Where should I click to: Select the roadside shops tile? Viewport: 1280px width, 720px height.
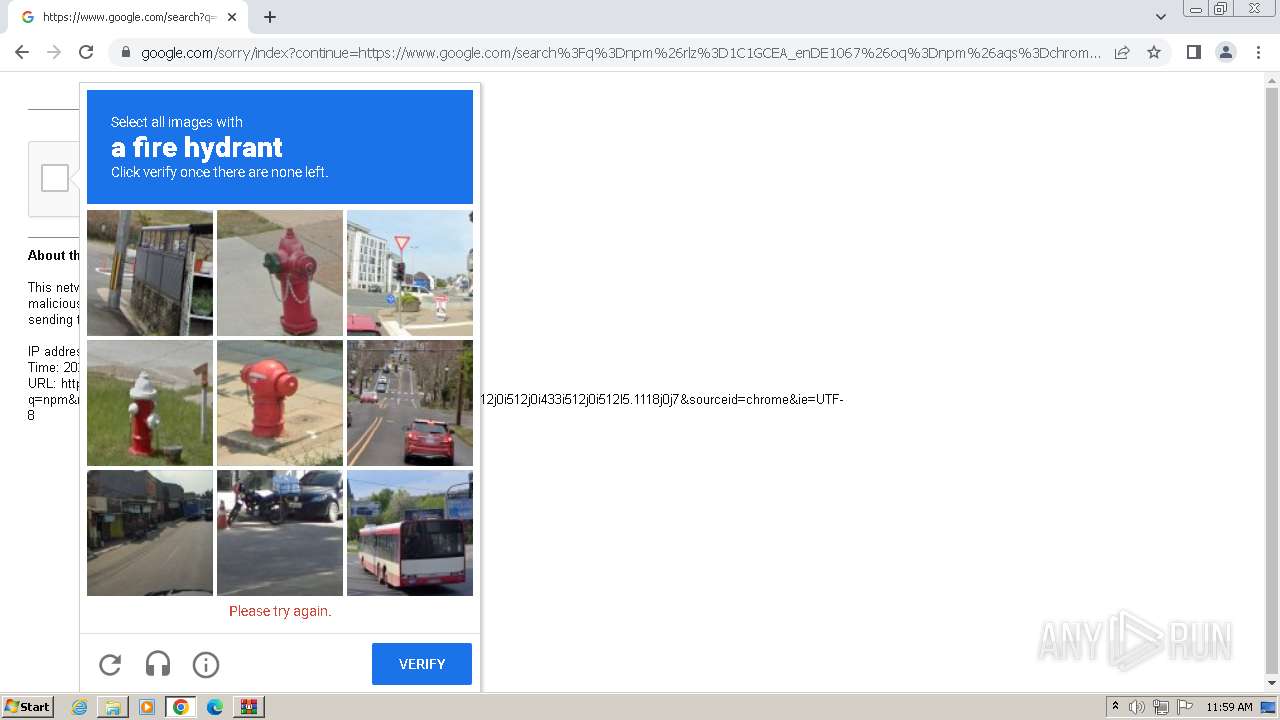(x=150, y=533)
